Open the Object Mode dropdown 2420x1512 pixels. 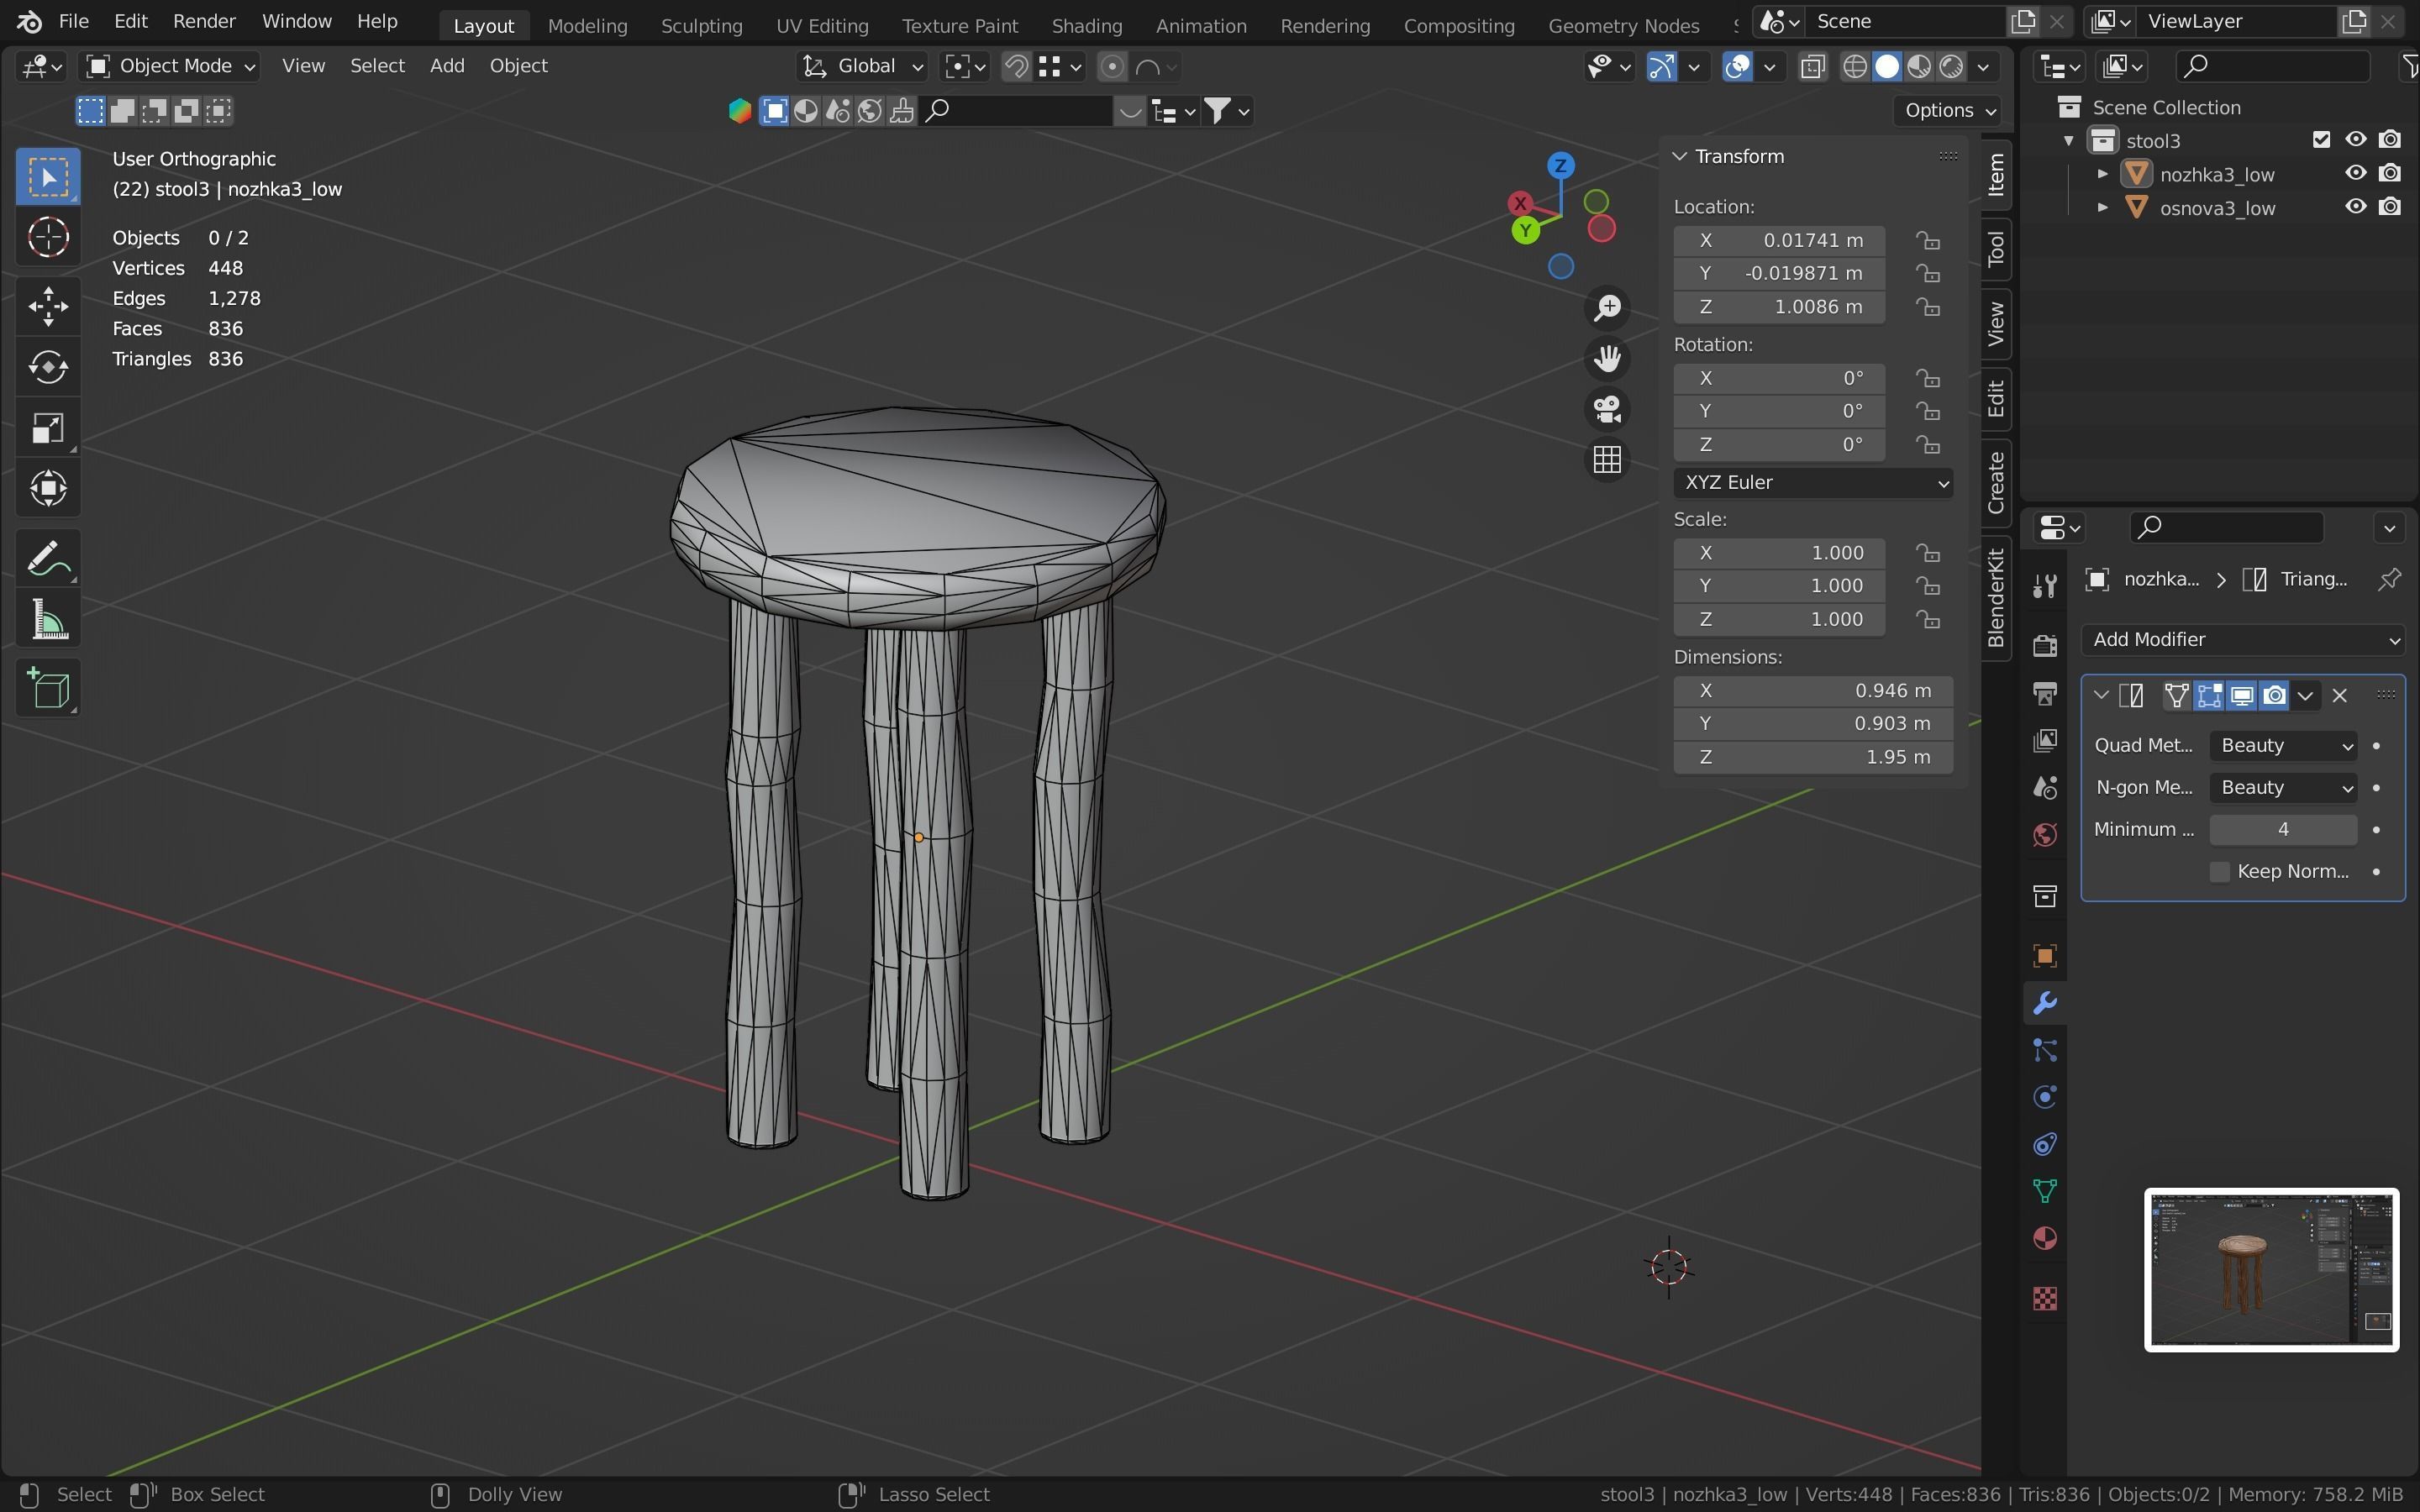click(x=170, y=66)
